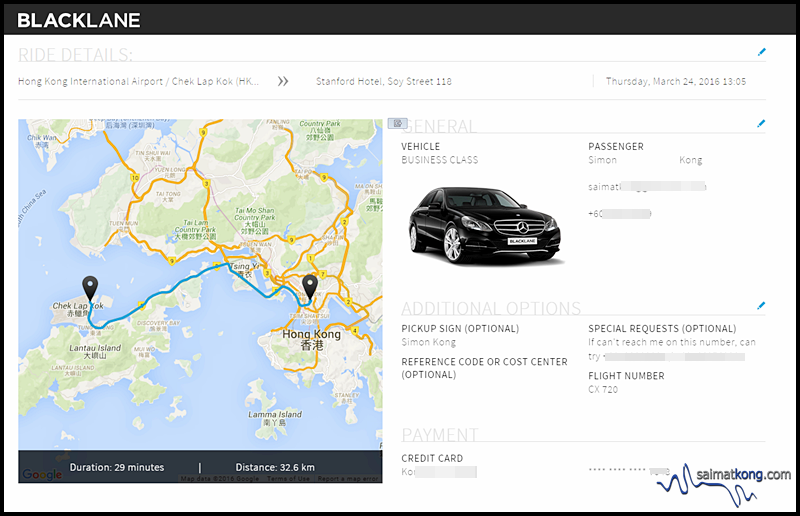Edit Additional Options with pencil icon
800x516 pixels.
761,305
